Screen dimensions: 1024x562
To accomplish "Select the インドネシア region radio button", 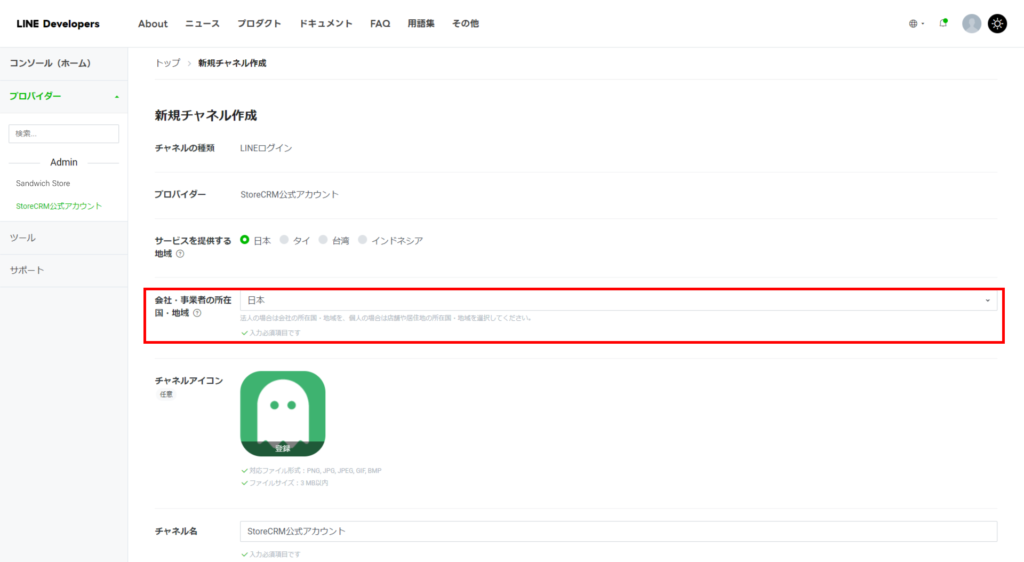I will pyautogui.click(x=362, y=240).
